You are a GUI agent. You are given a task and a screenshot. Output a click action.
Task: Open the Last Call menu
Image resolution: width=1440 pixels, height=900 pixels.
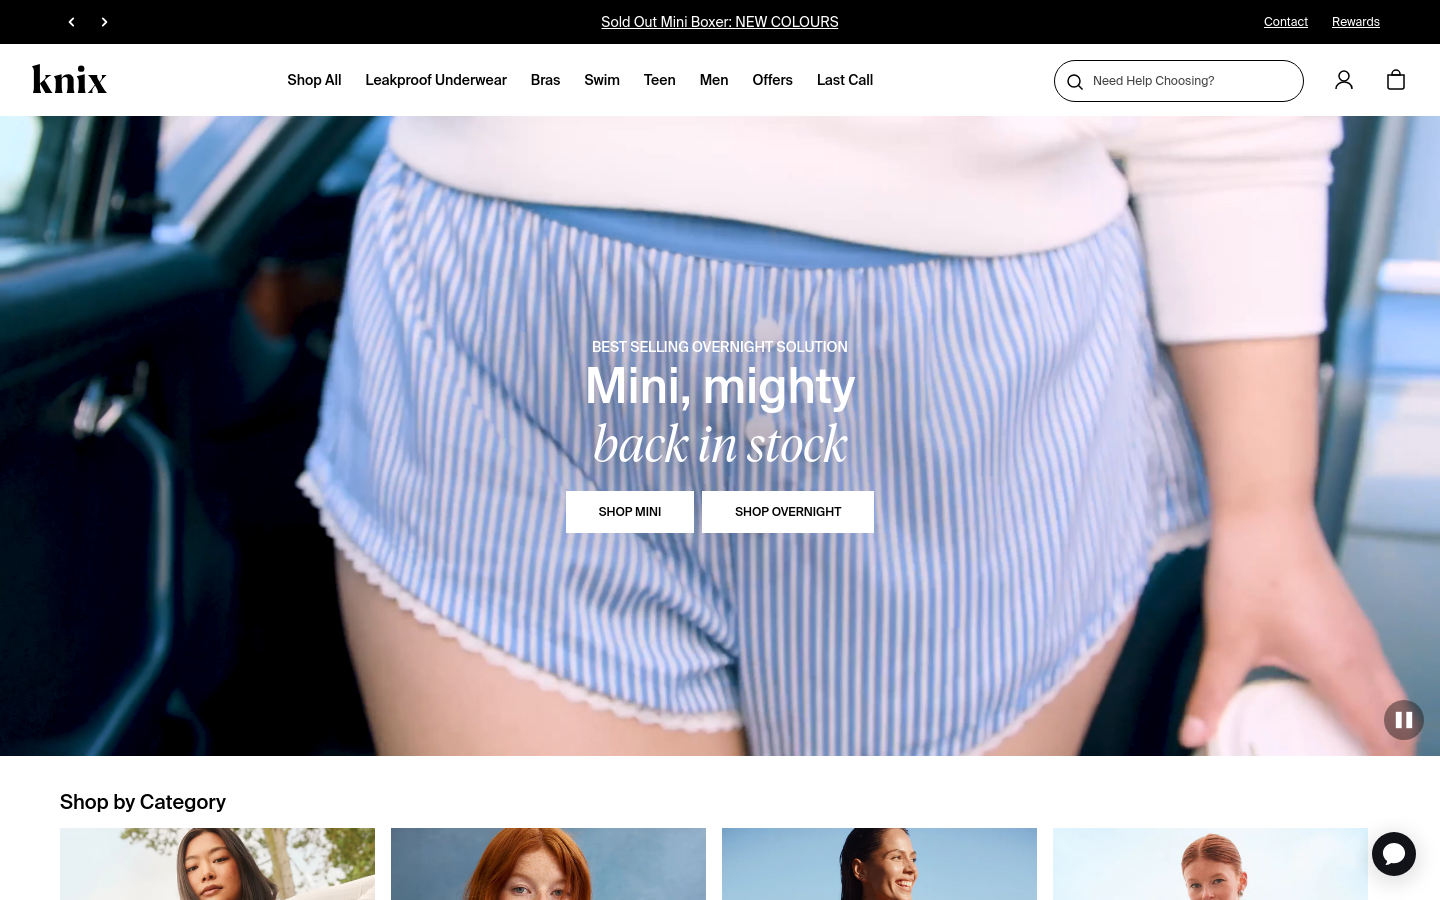pyautogui.click(x=845, y=80)
